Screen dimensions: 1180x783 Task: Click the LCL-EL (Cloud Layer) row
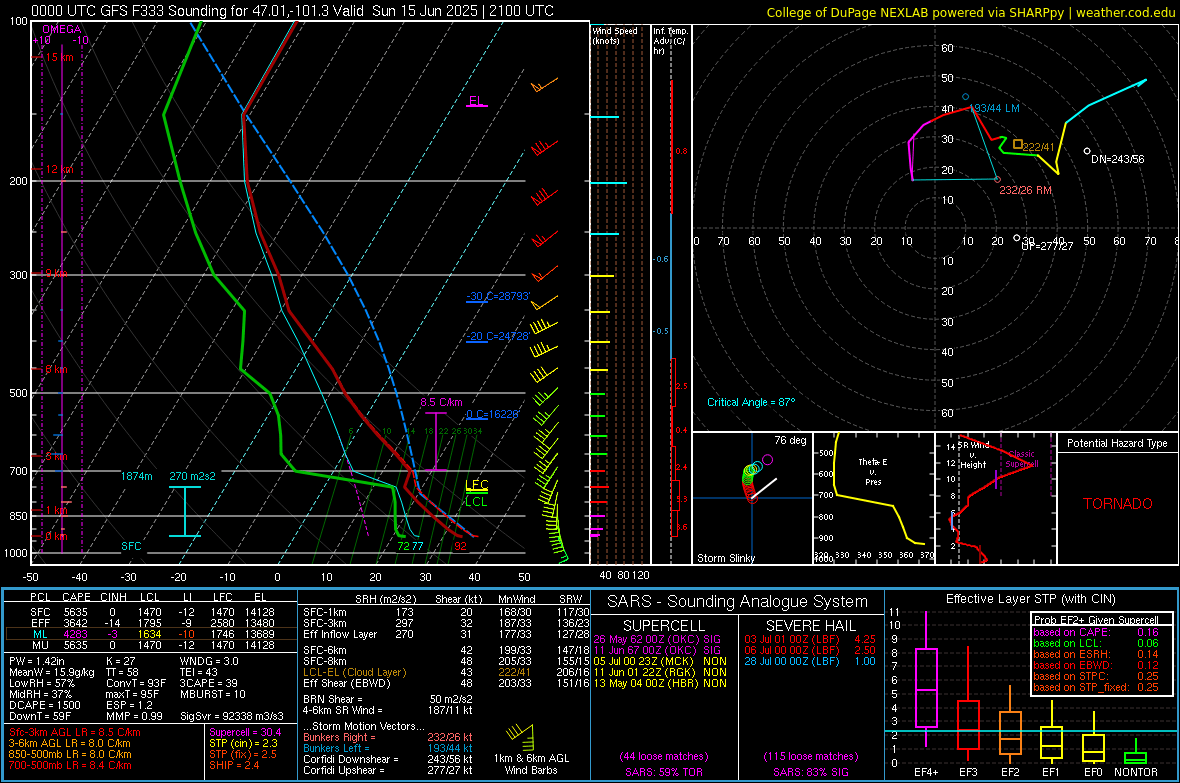click(x=446, y=672)
